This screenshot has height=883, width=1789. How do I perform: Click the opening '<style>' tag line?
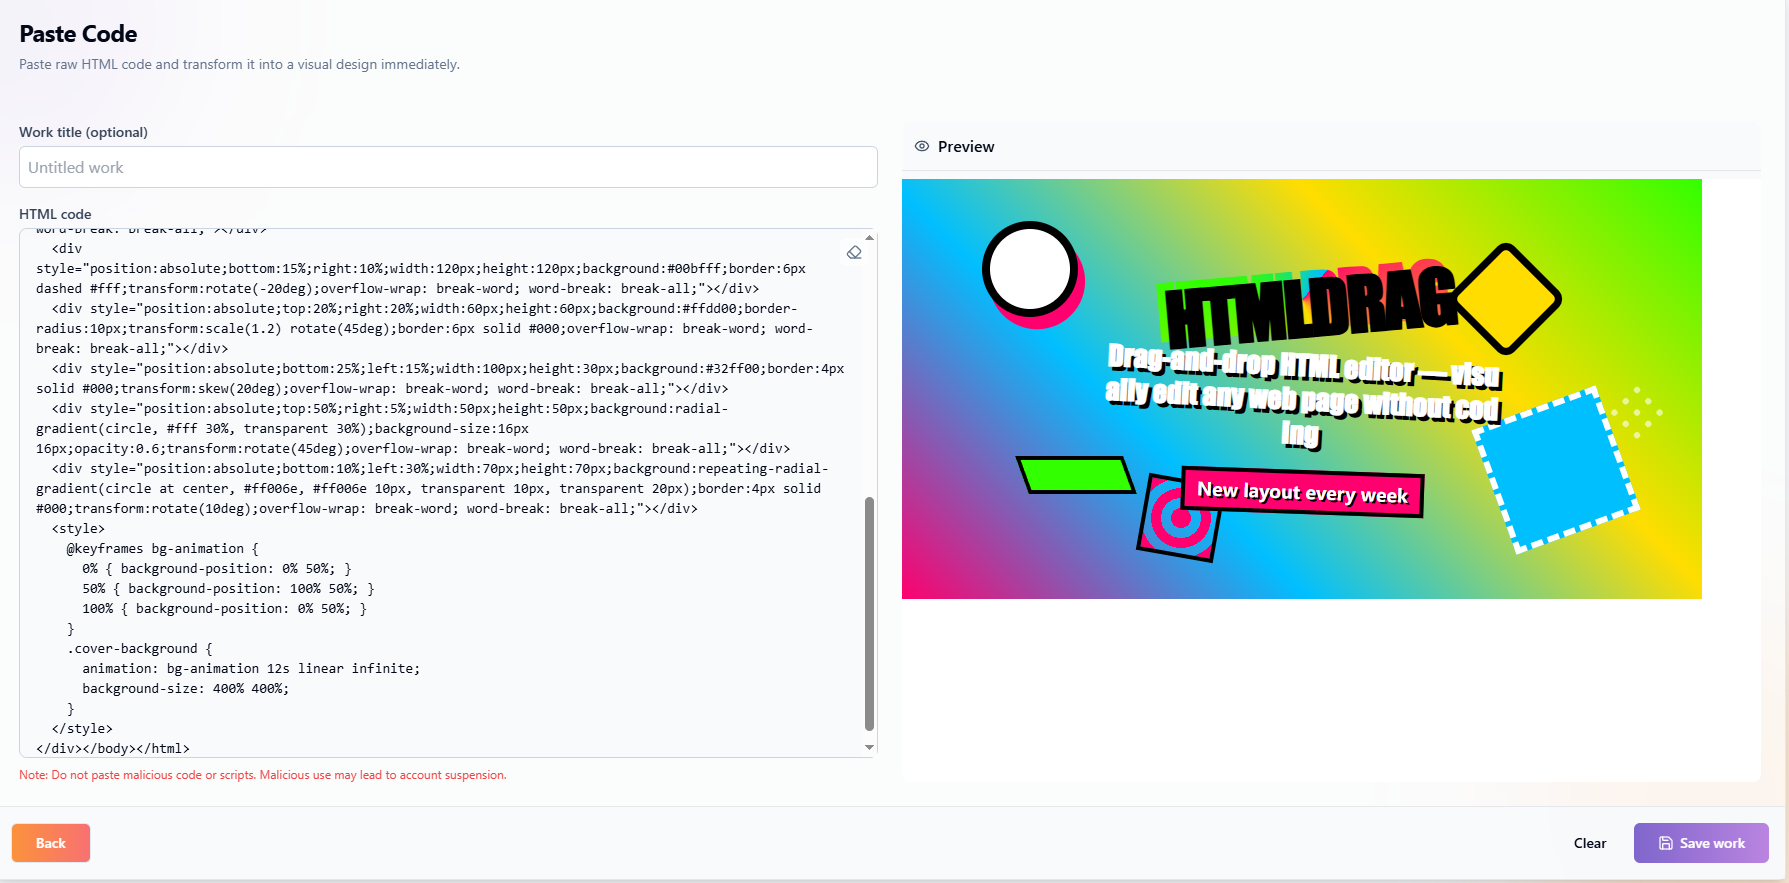click(78, 528)
